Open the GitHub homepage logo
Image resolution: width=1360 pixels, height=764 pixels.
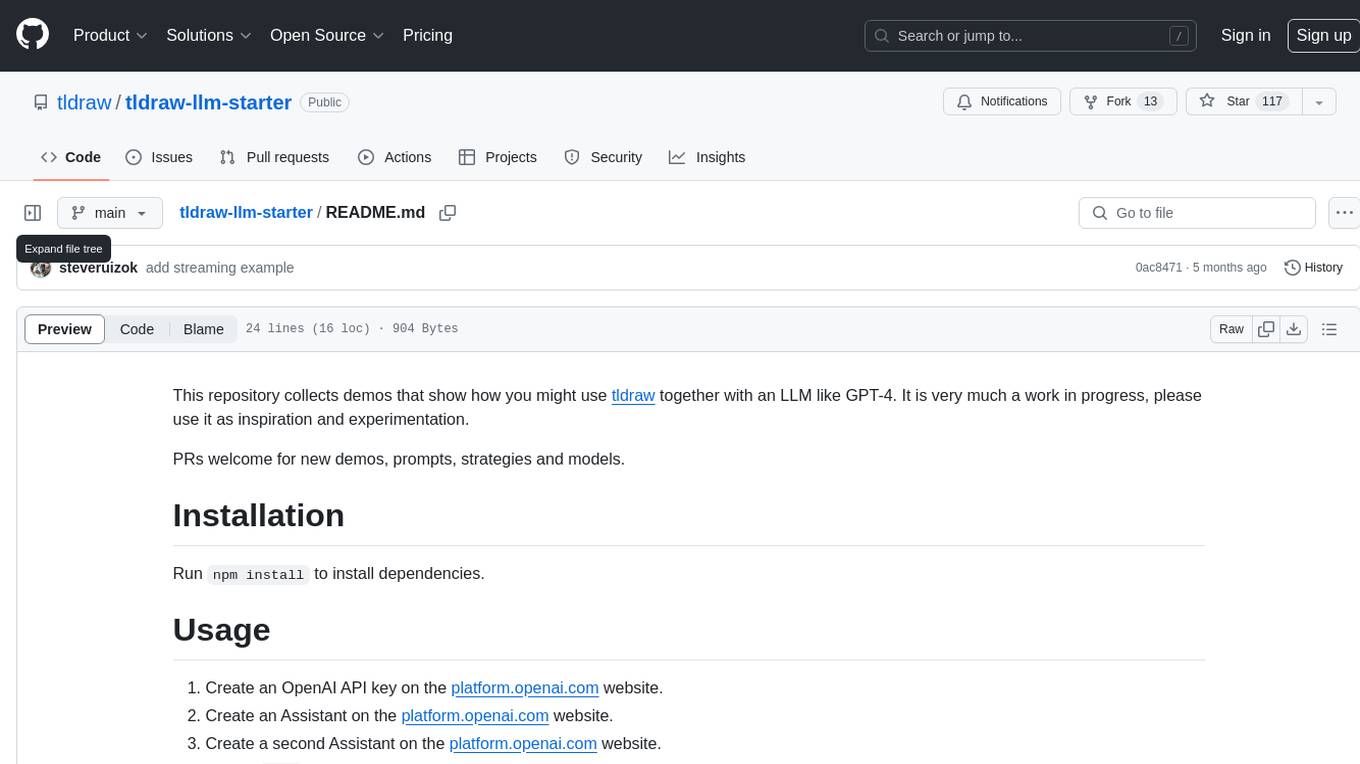tap(32, 35)
